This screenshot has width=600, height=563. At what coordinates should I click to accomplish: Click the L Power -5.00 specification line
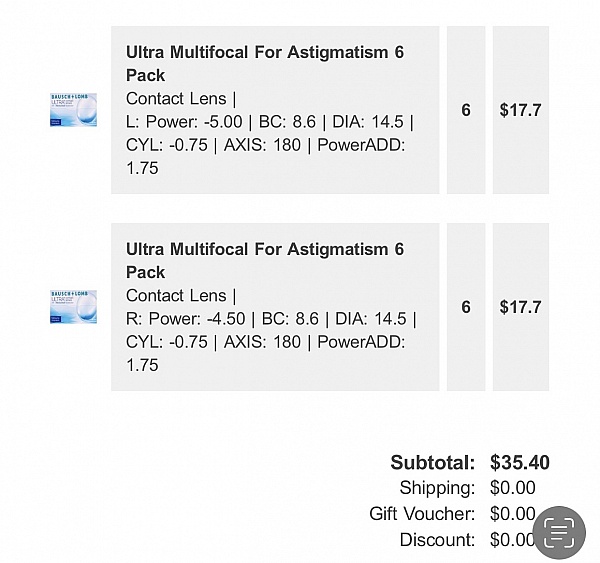270,122
